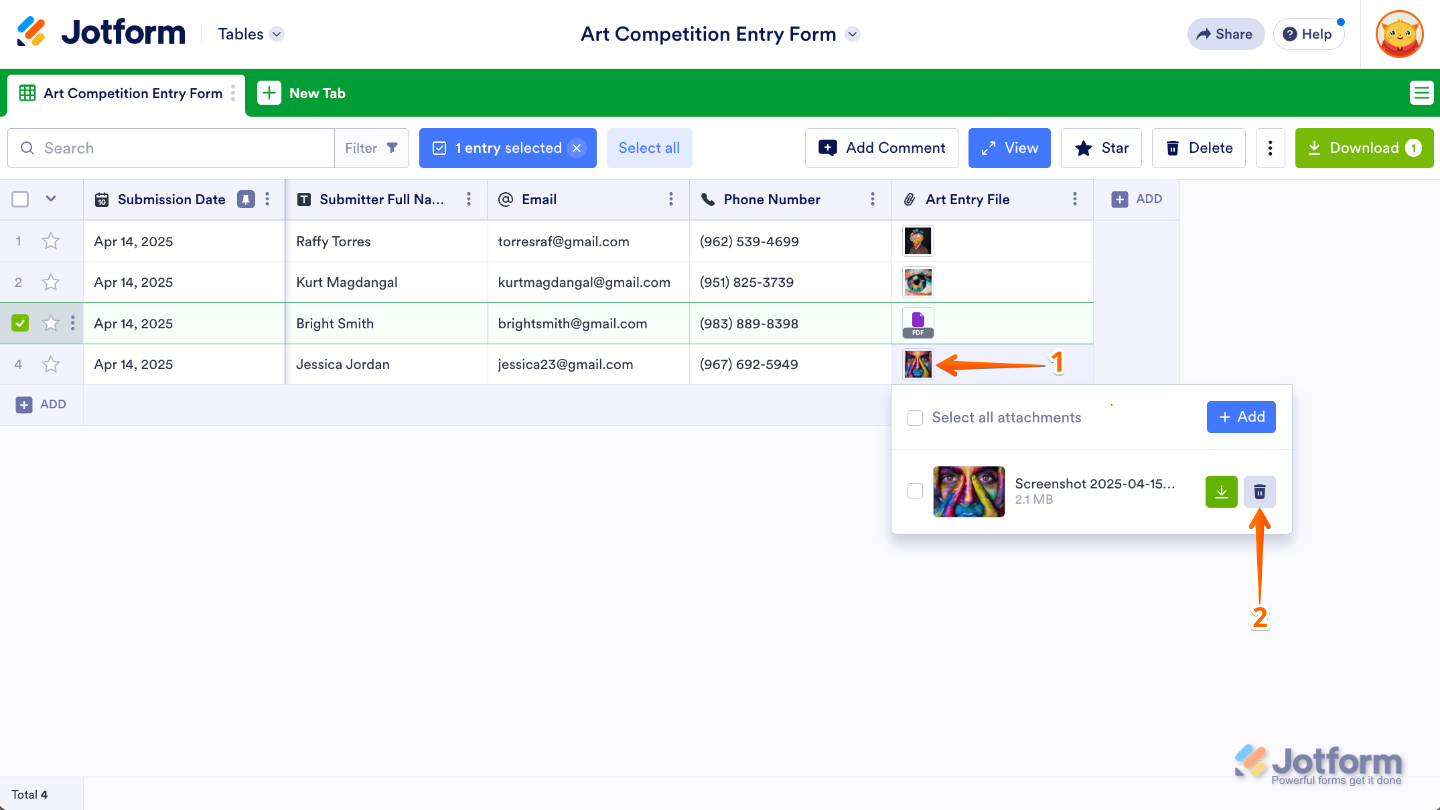Click the Add Comment button
Image resolution: width=1440 pixels, height=810 pixels.
[x=881, y=148]
